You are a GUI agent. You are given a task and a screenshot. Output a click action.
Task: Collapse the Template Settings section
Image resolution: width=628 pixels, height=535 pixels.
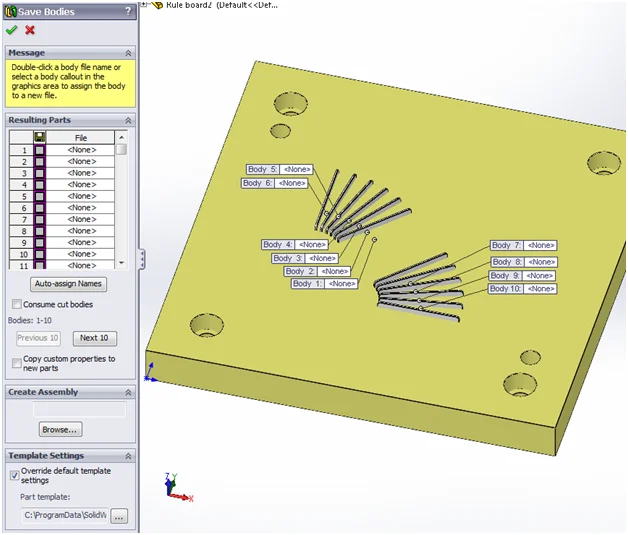pos(128,456)
